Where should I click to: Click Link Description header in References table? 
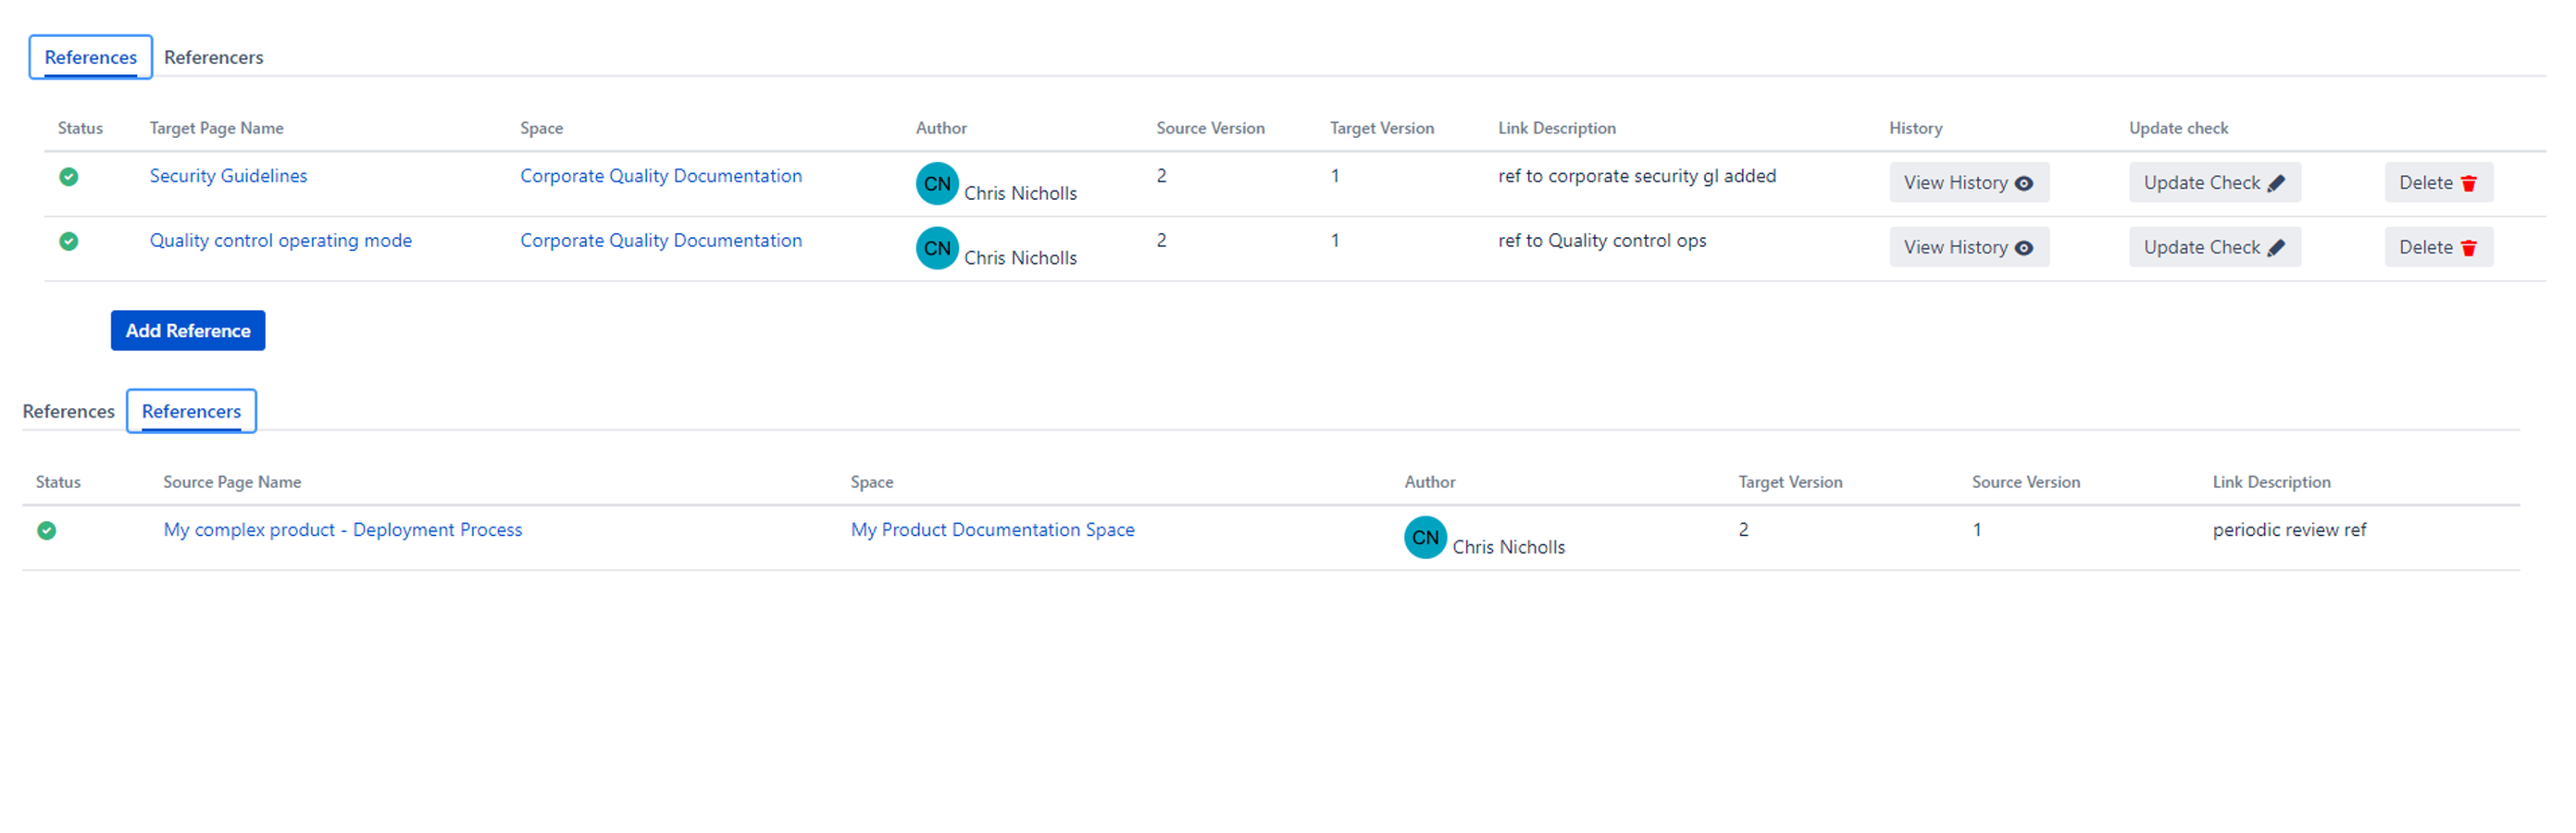(x=1556, y=128)
